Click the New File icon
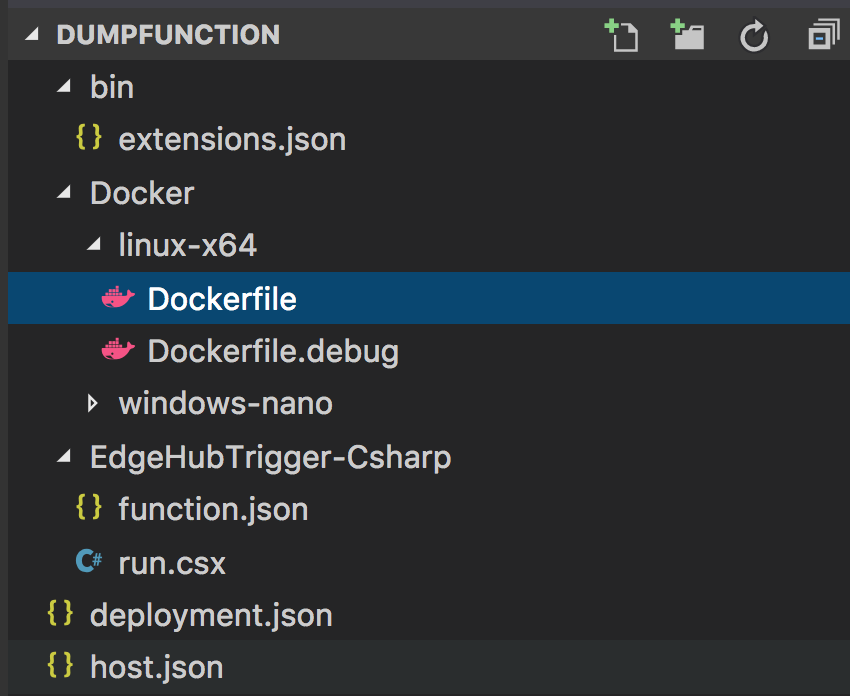850x696 pixels. coord(621,36)
